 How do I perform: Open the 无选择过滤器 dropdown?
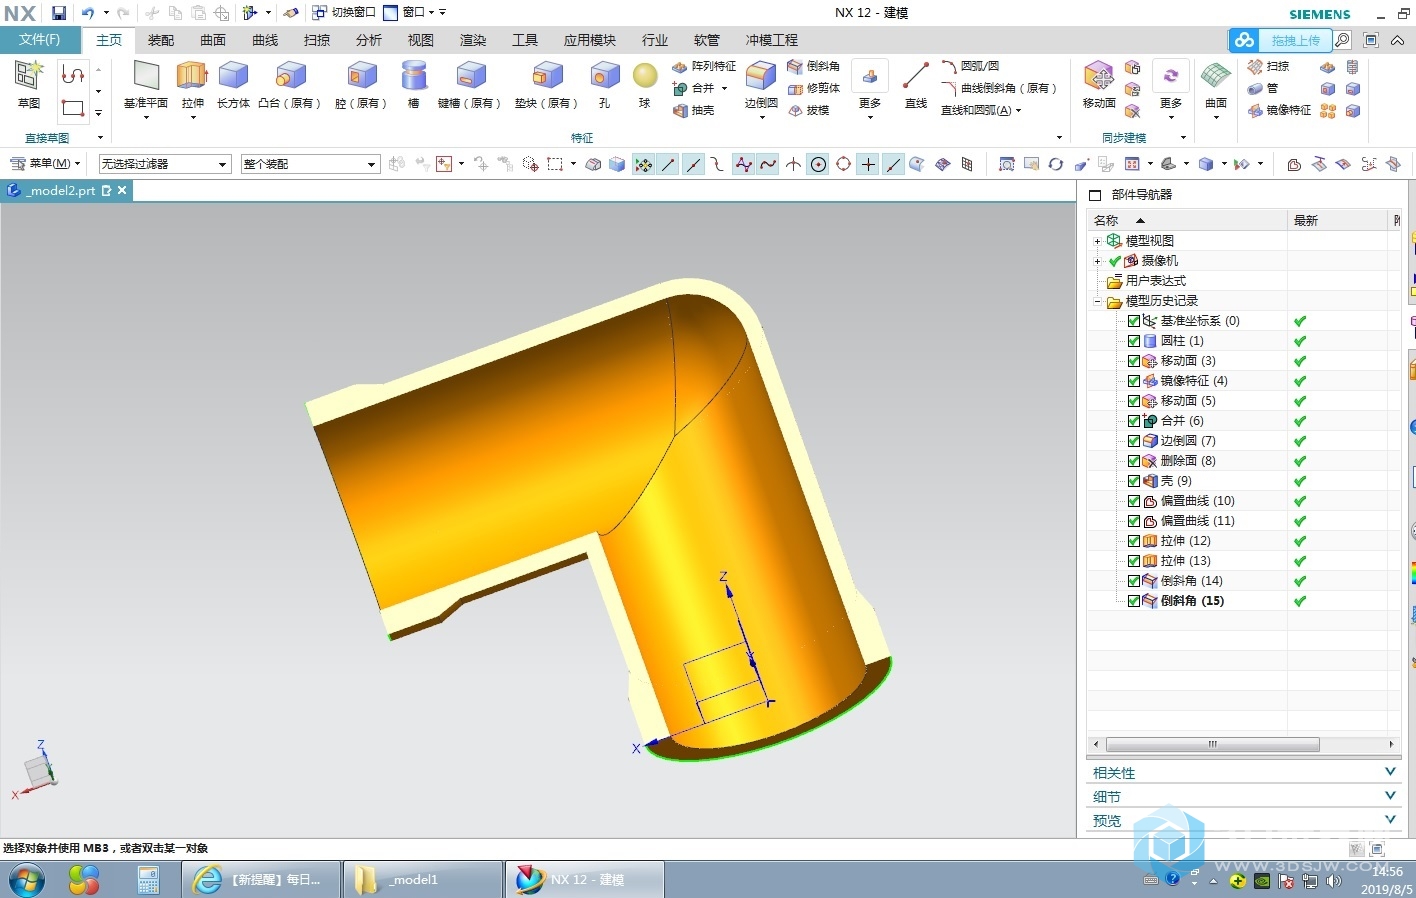(165, 164)
